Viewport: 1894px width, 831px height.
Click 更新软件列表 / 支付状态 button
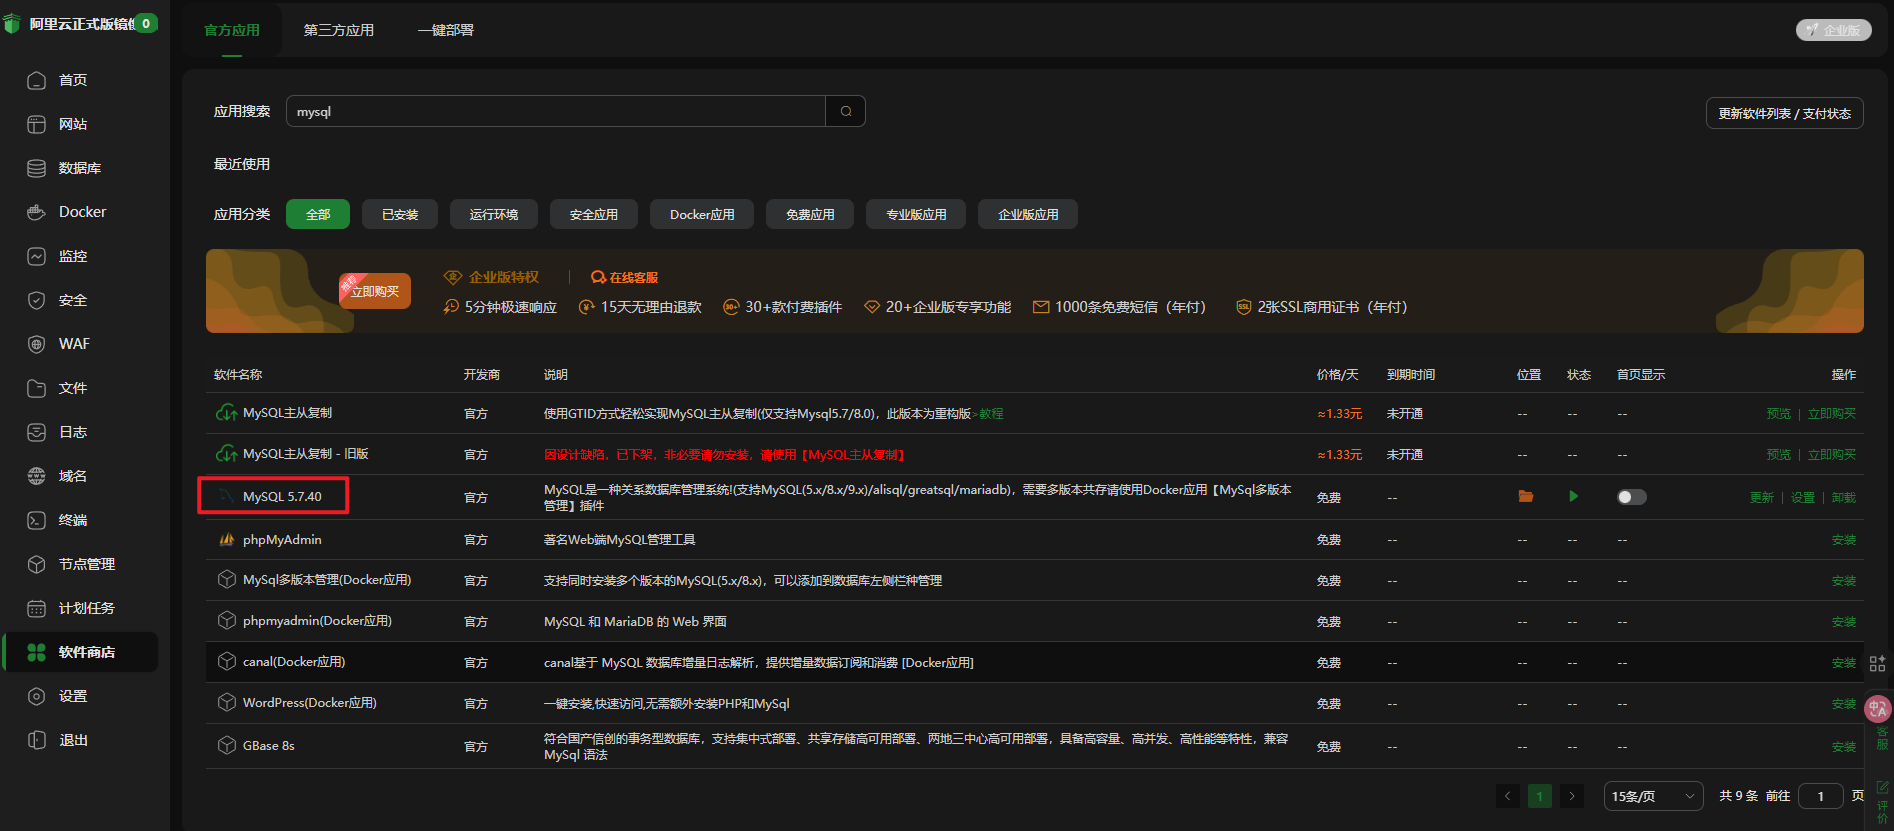1784,113
